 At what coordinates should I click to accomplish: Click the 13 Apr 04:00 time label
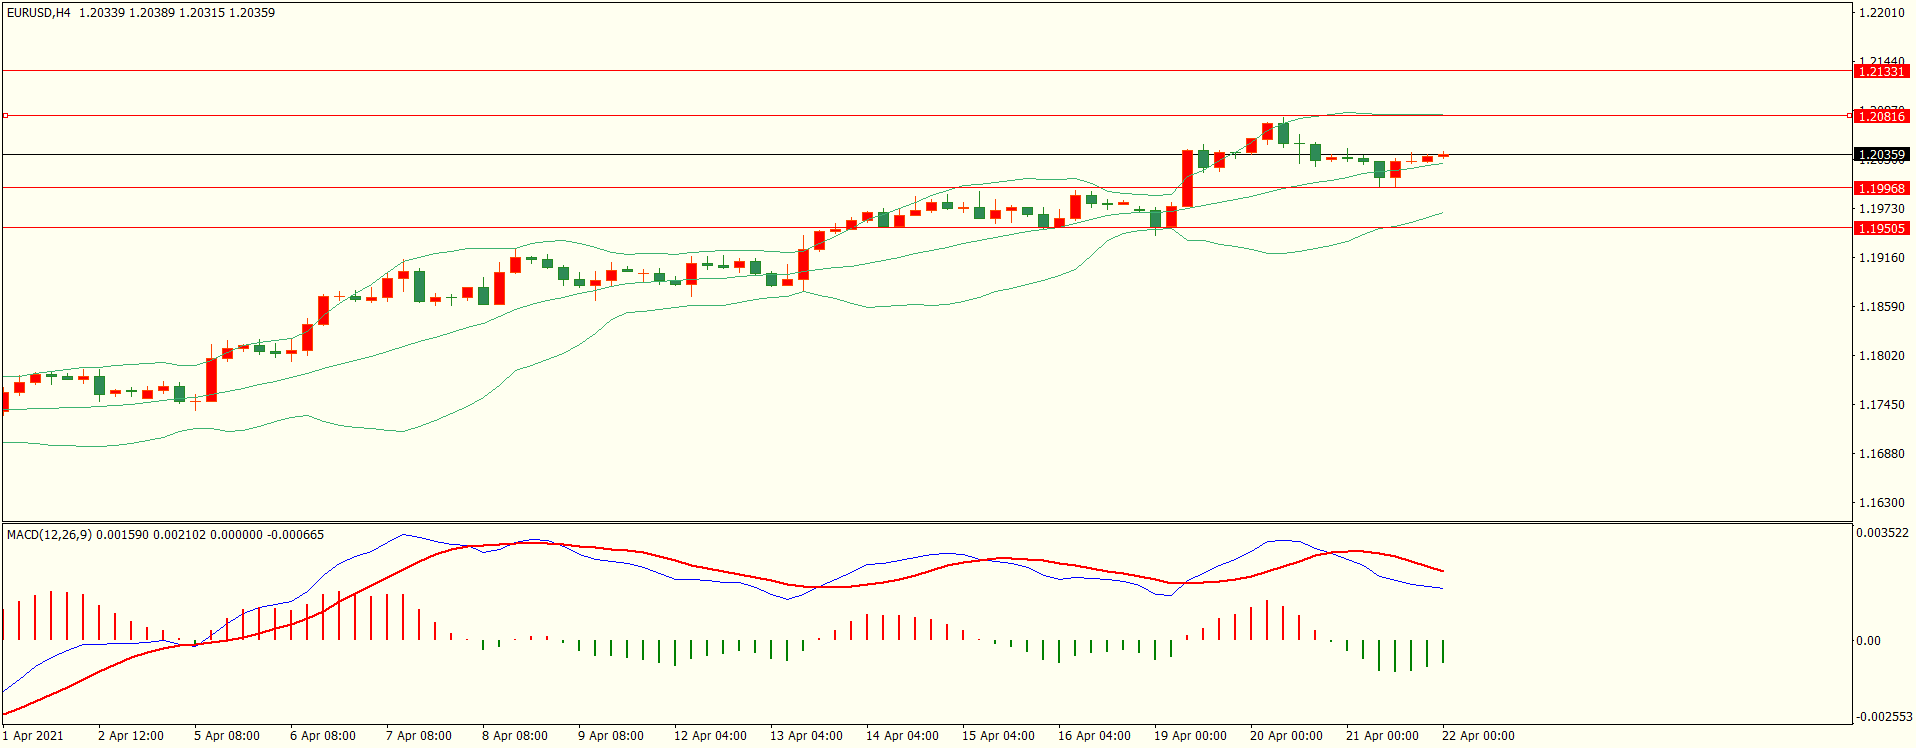pos(806,736)
